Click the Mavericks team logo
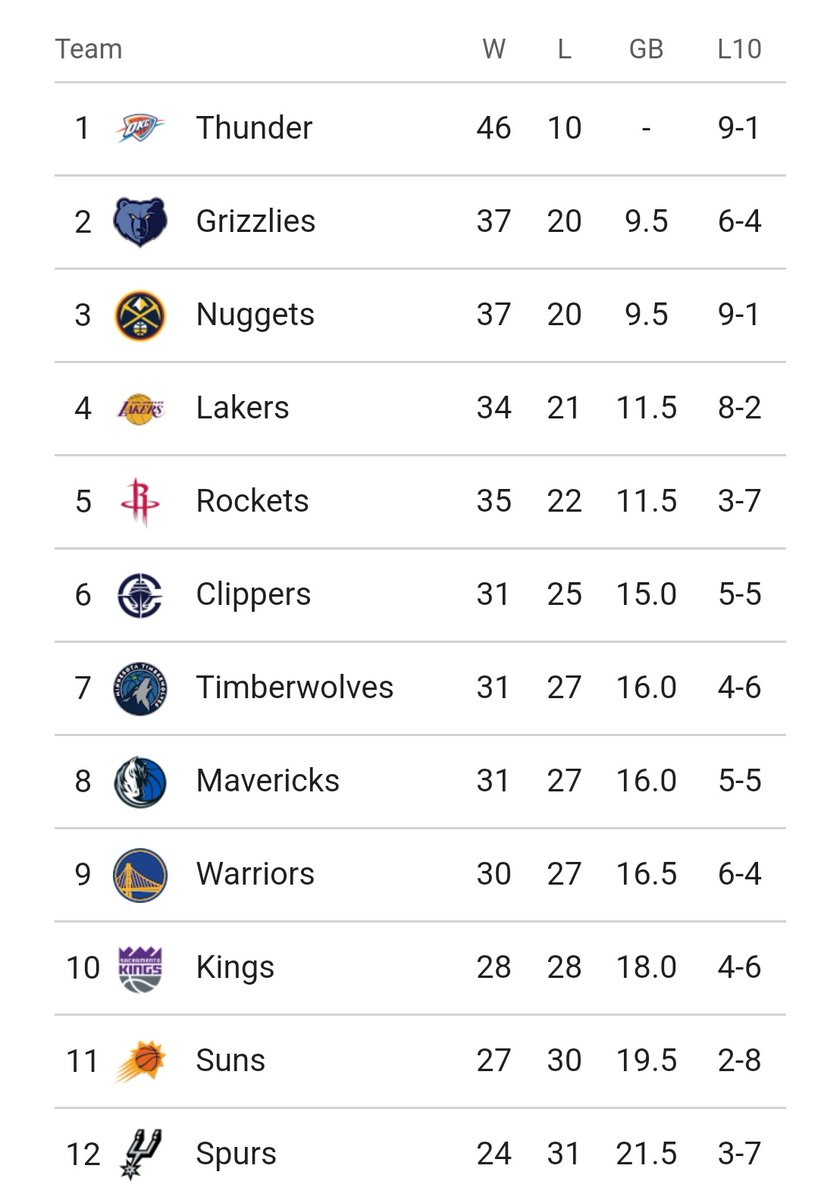Viewport: 818px width, 1200px height. coord(140,781)
